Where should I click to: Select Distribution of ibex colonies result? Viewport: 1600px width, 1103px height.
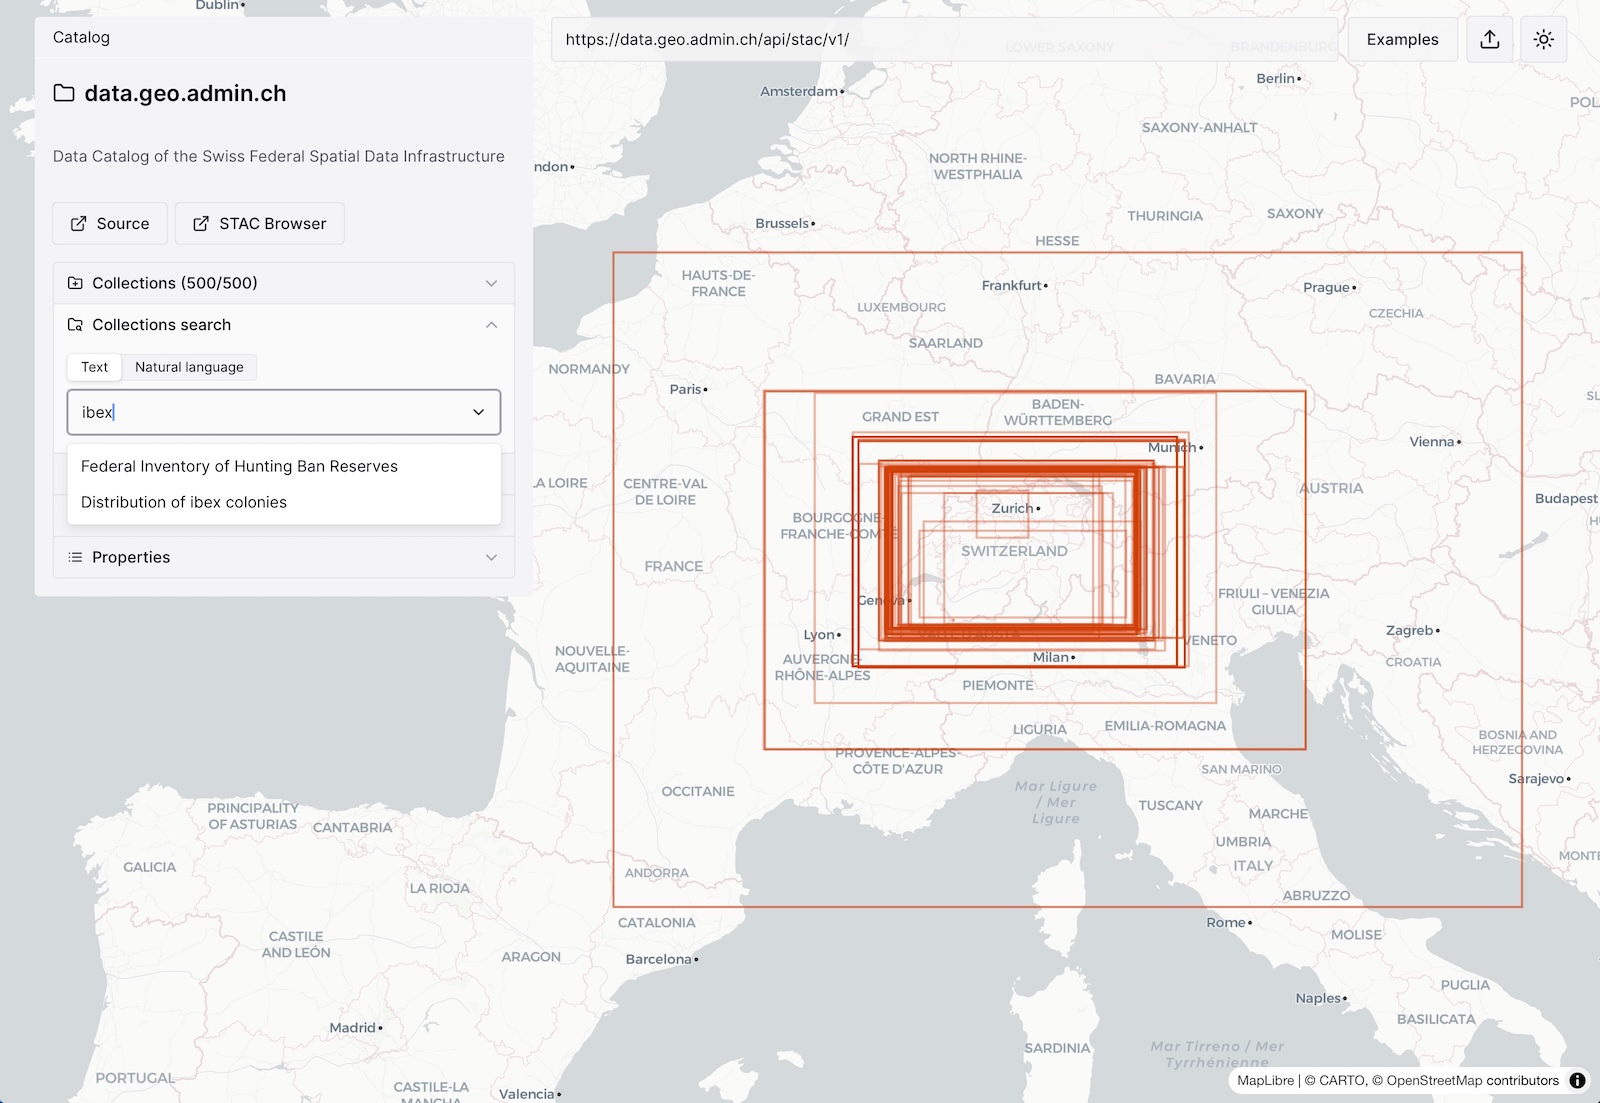[184, 502]
